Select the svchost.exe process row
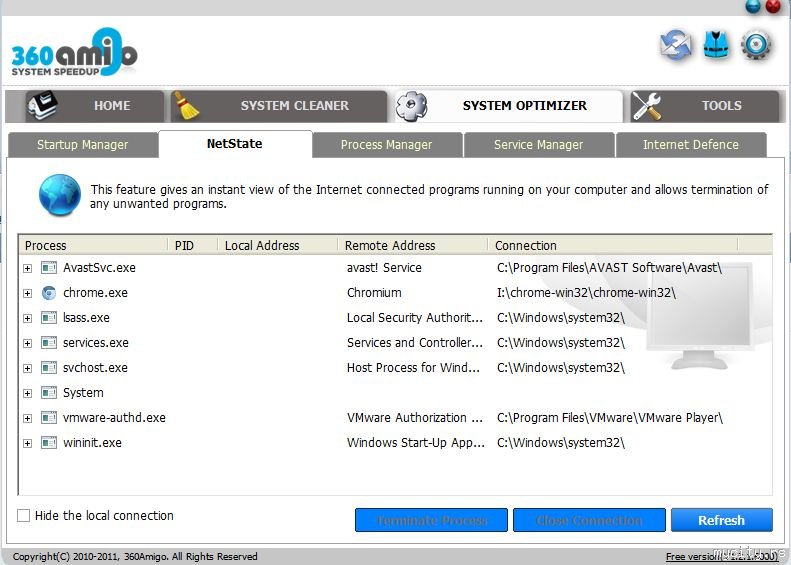Image resolution: width=791 pixels, height=565 pixels. click(394, 368)
